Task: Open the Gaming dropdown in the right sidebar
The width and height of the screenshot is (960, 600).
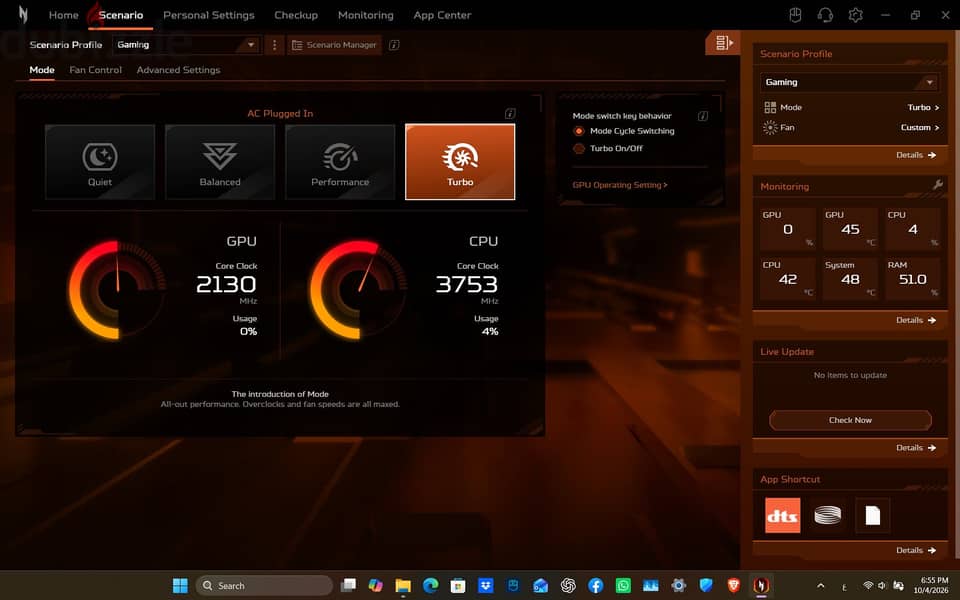Action: pos(850,82)
